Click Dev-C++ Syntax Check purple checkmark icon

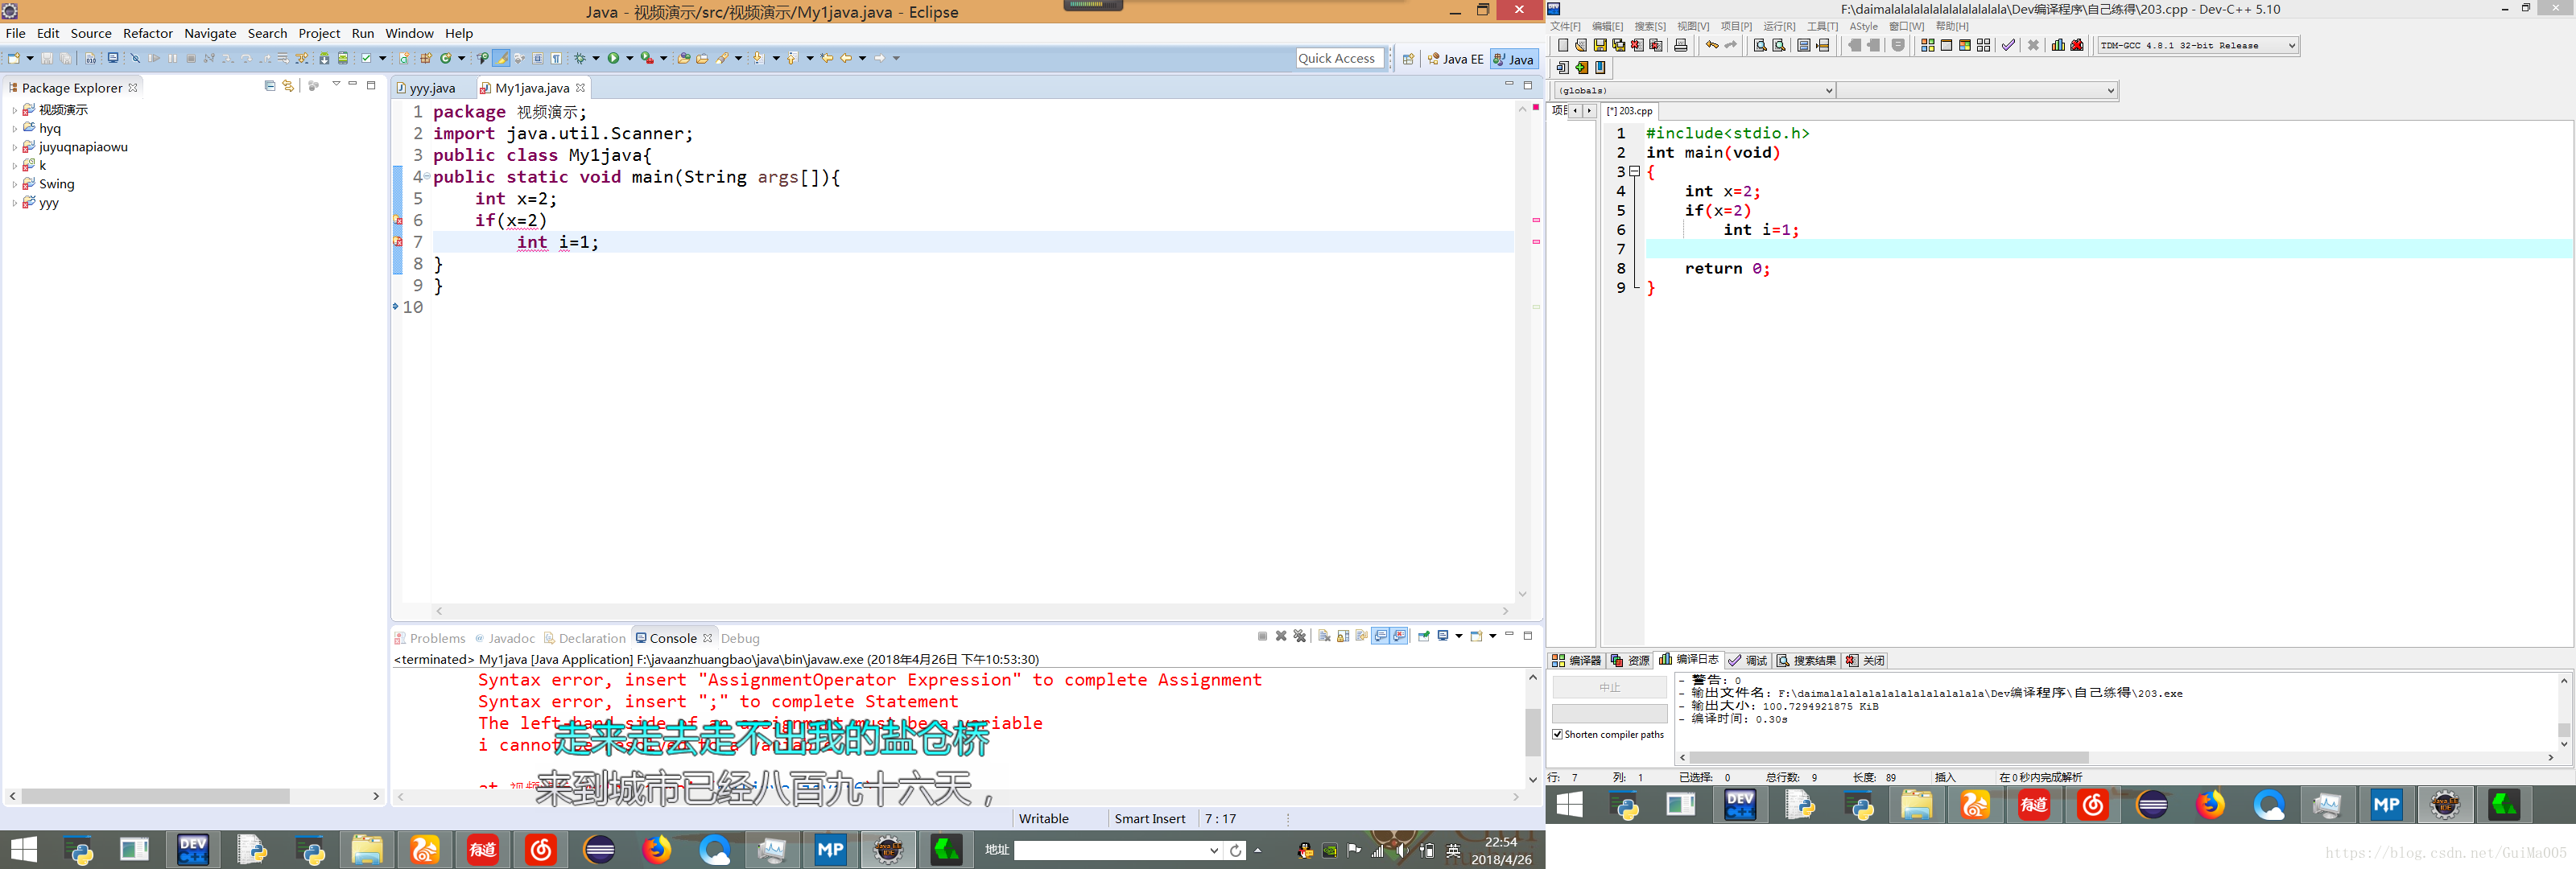pos(2009,45)
